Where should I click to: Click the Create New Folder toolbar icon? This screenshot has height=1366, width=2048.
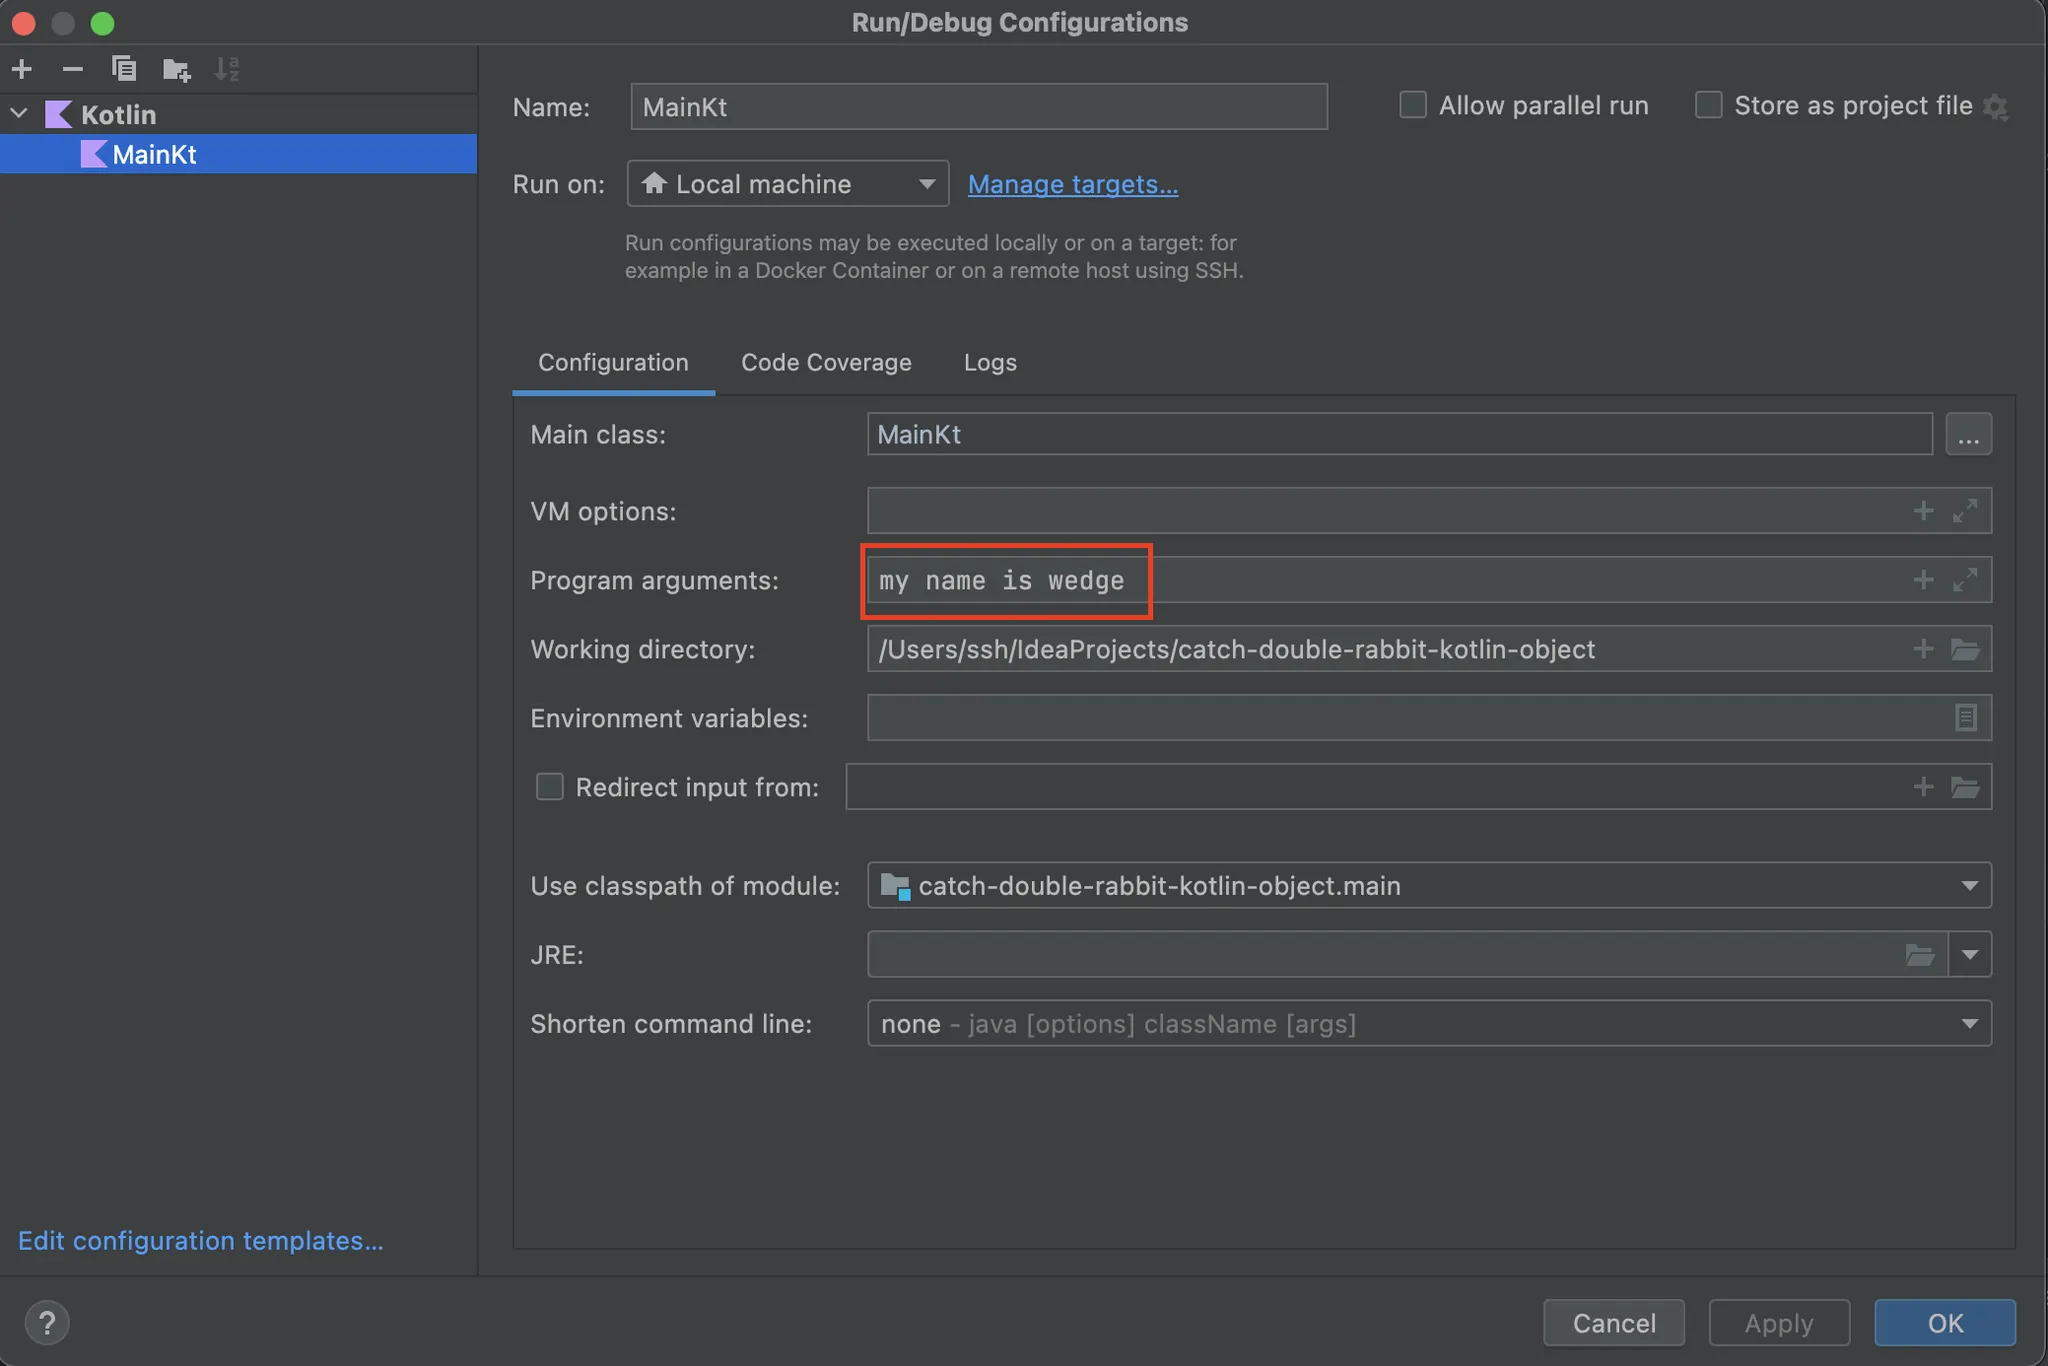[x=176, y=69]
